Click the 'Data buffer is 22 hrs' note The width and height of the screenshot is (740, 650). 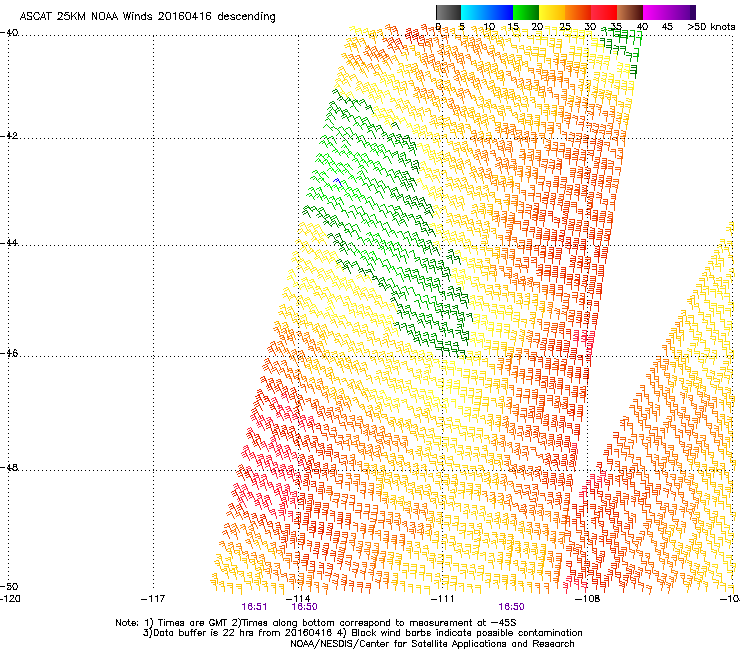(x=362, y=633)
